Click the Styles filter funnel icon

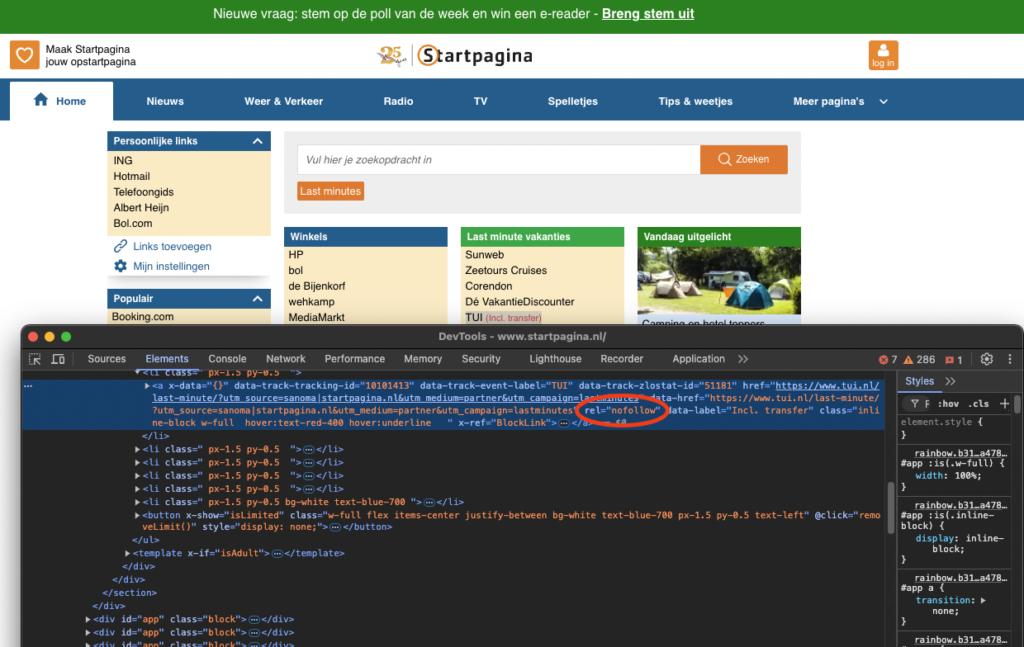coord(914,403)
